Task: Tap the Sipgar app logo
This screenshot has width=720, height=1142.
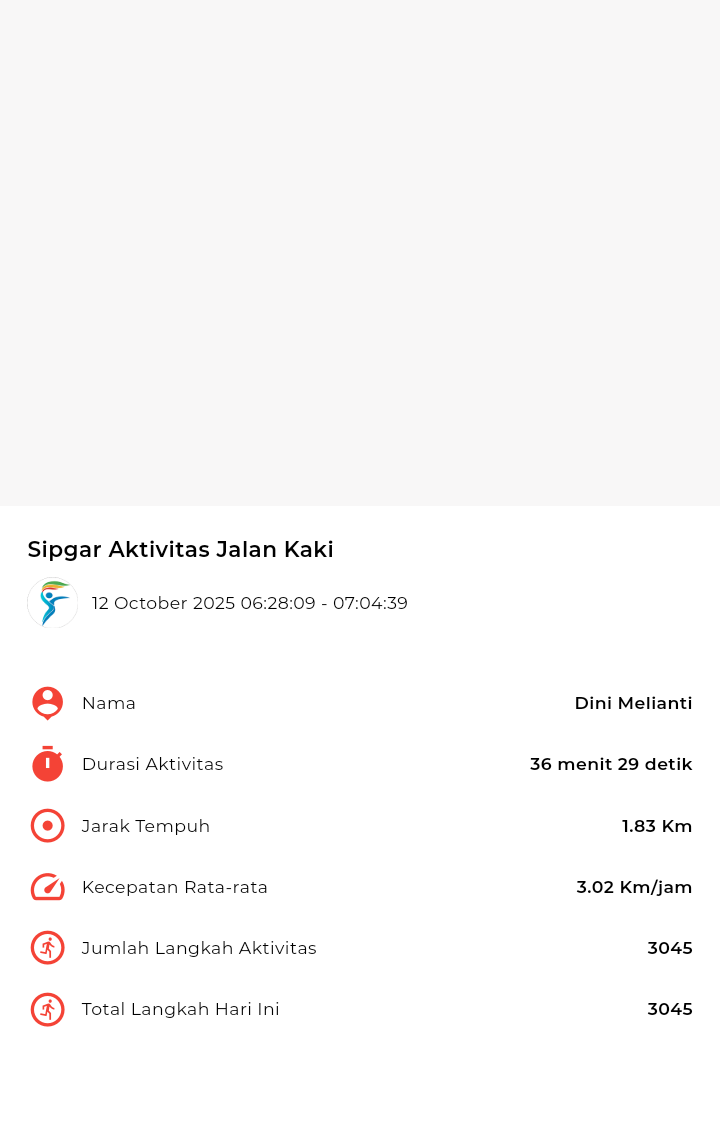Action: [52, 603]
